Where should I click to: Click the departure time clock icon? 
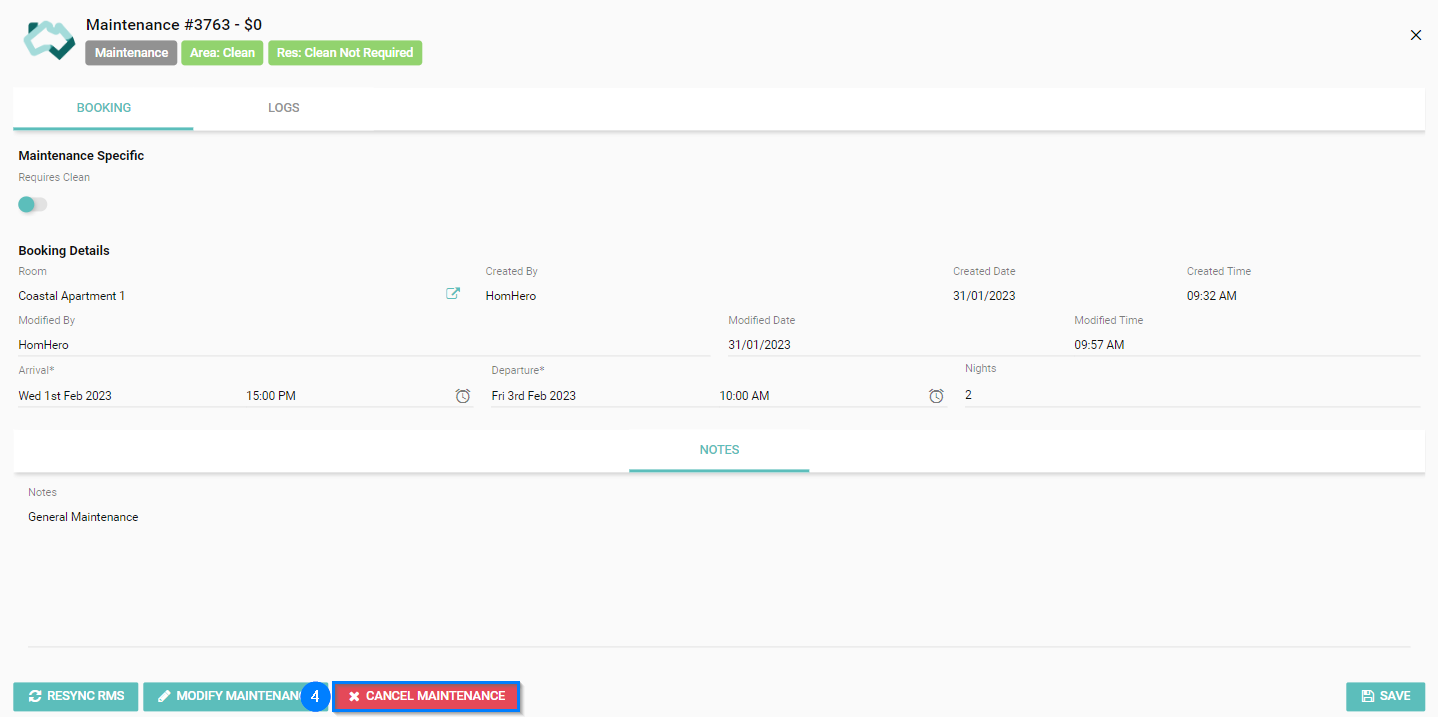[936, 396]
